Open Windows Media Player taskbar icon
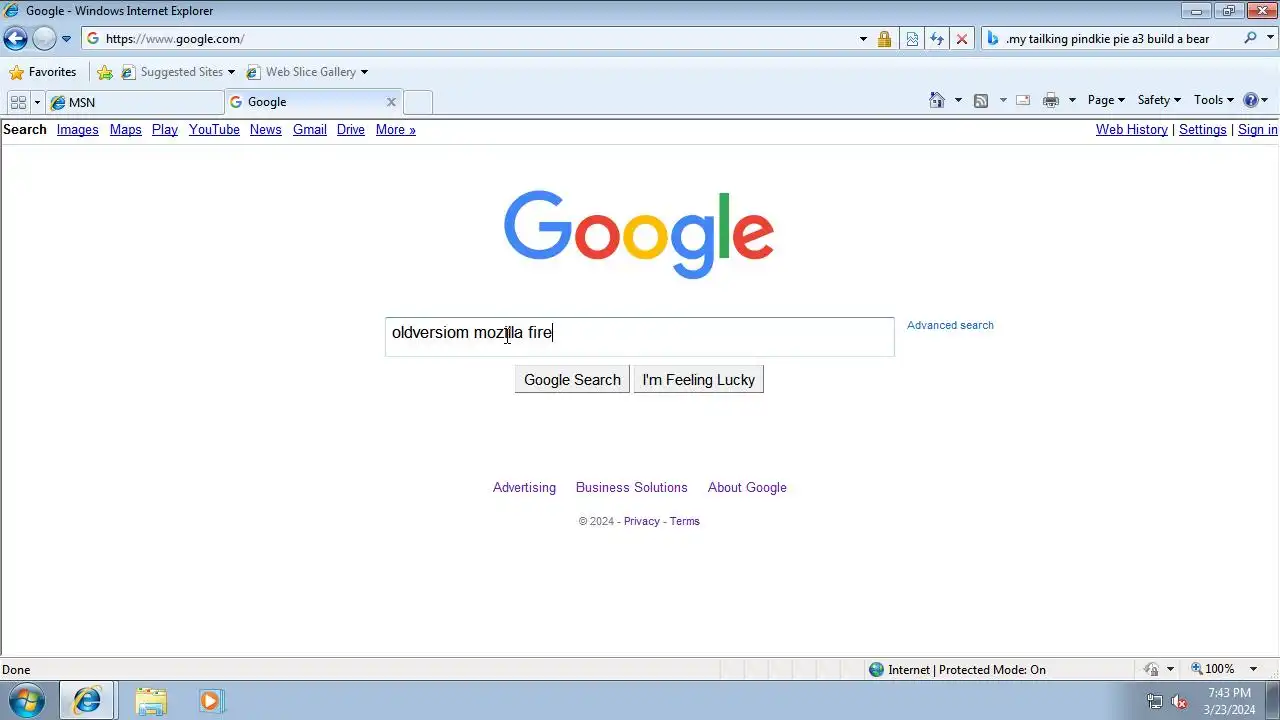Screen dimensions: 1280x720 coord(210,701)
